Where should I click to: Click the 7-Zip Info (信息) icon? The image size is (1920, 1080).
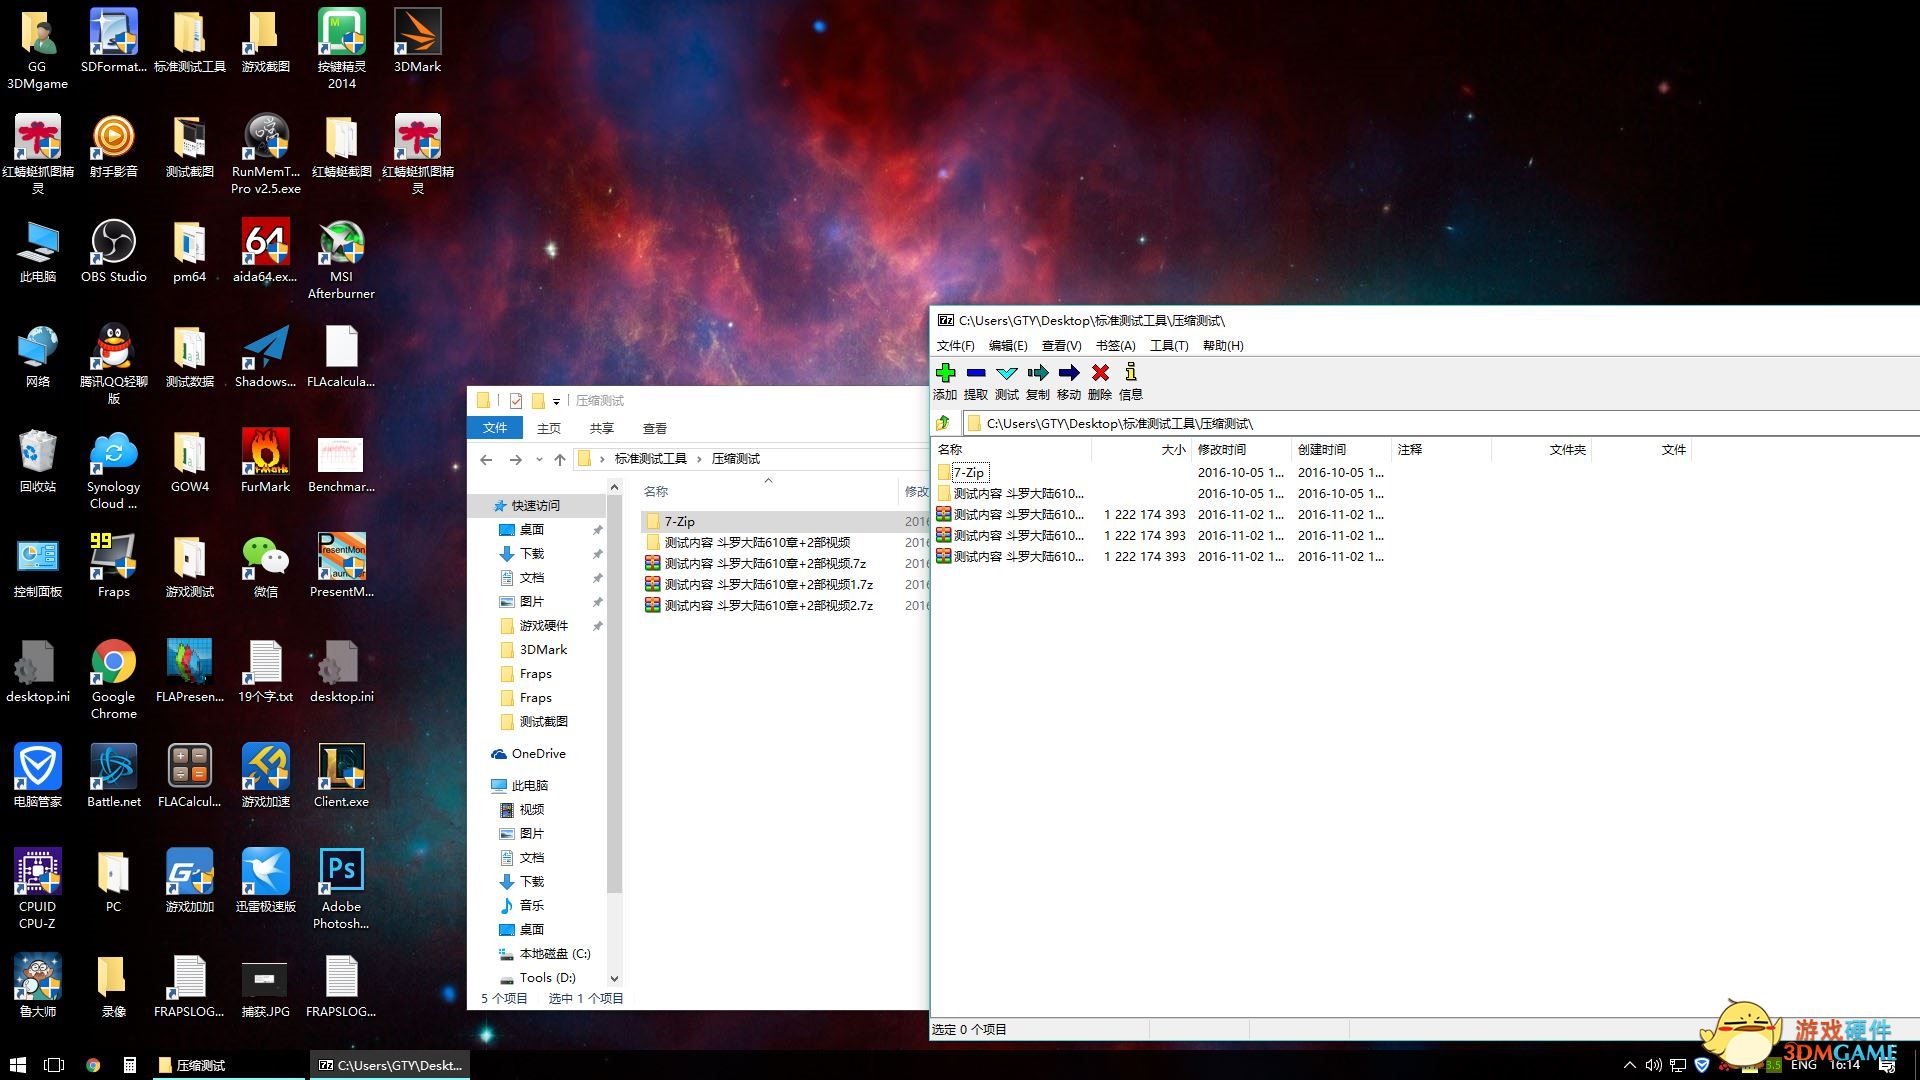pyautogui.click(x=1131, y=373)
